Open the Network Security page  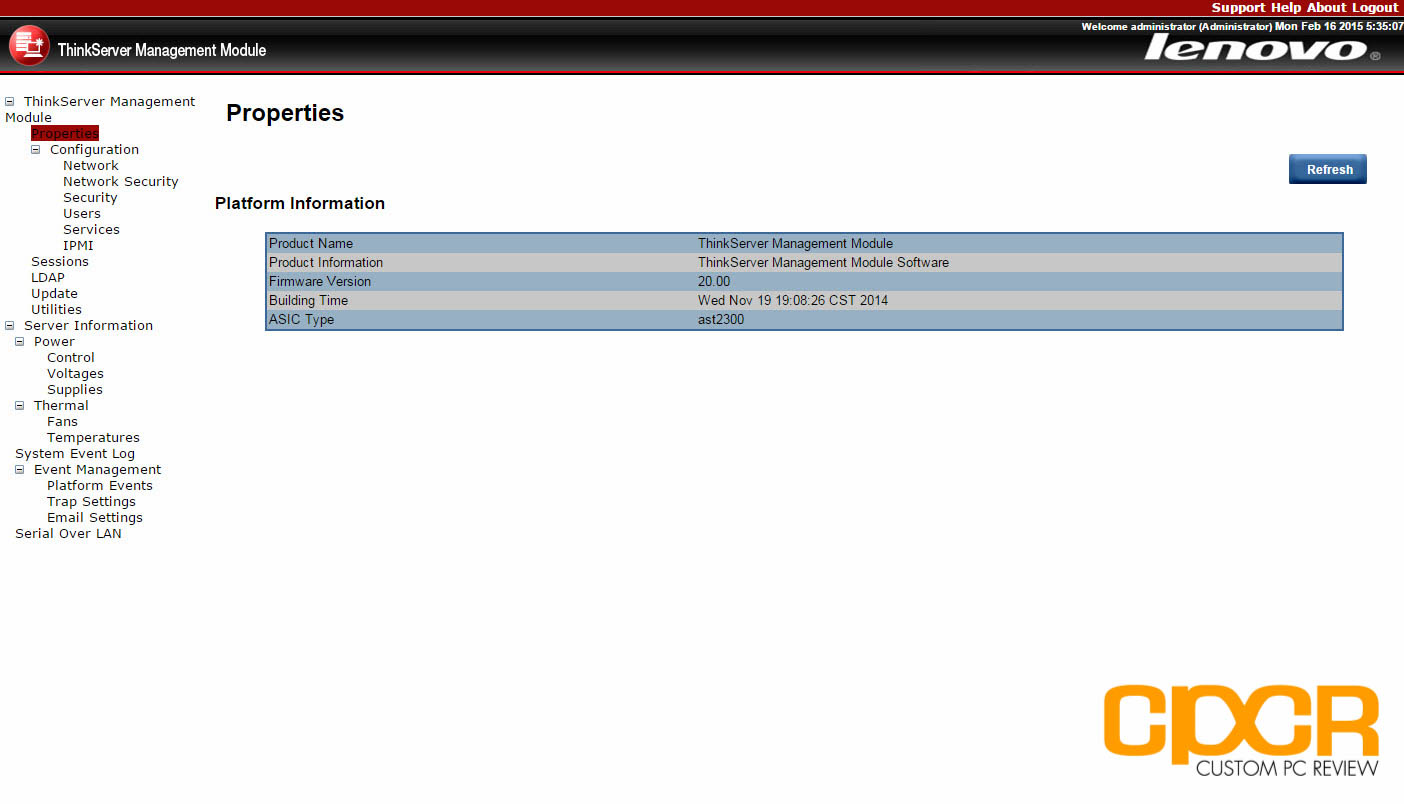pyautogui.click(x=121, y=182)
